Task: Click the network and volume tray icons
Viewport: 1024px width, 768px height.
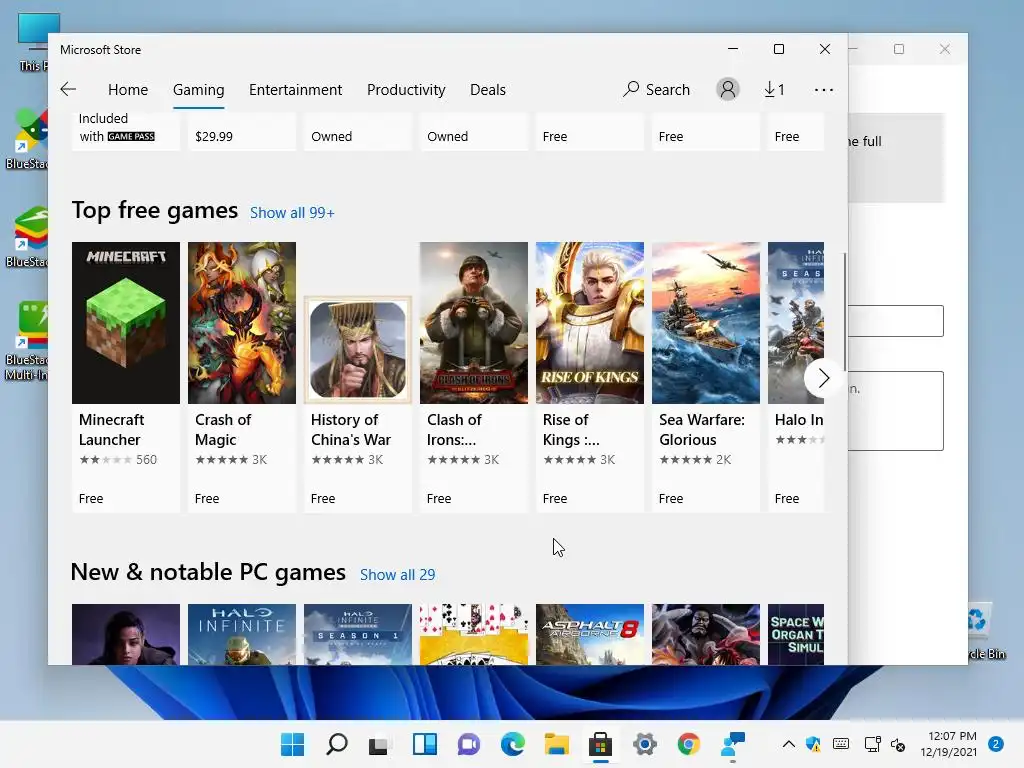Action: pos(884,744)
